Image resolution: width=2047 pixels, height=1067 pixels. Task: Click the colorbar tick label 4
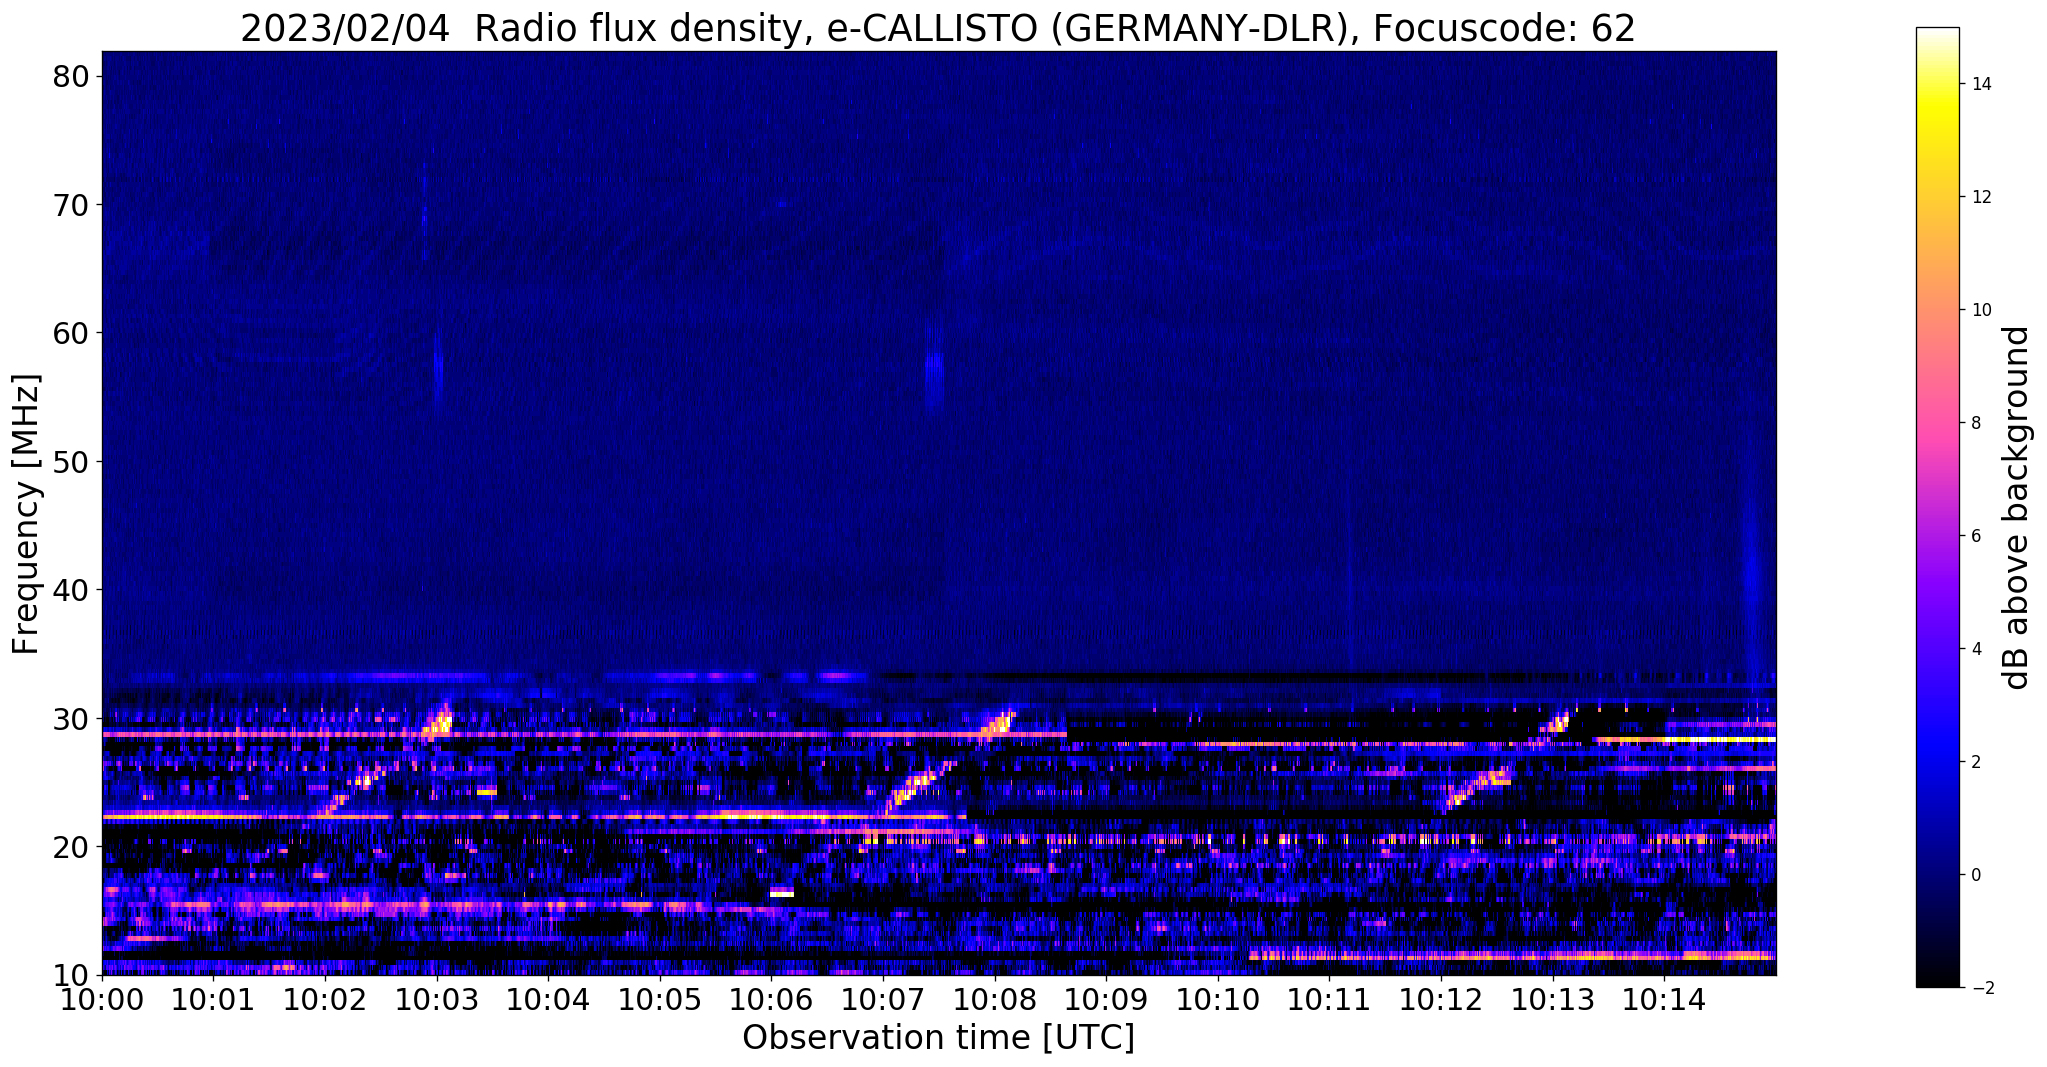tap(1975, 649)
